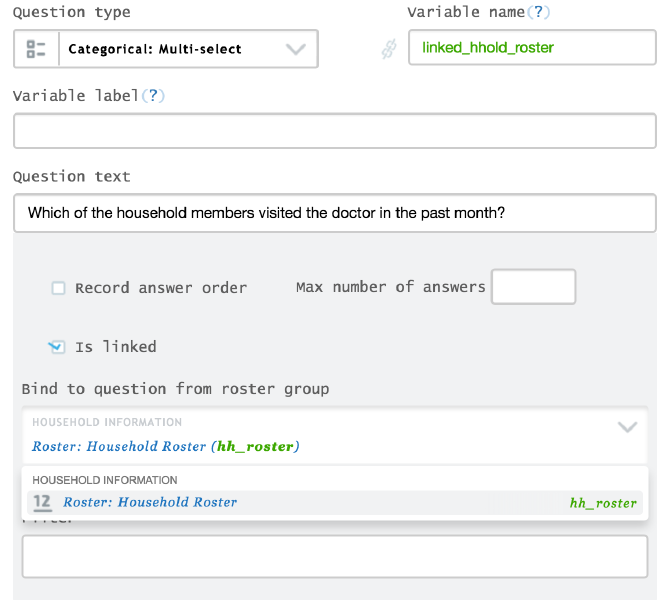Open the Categorical: Multi-select question type dropdown
Image resolution: width=671 pixels, height=600 pixels.
click(x=165, y=49)
